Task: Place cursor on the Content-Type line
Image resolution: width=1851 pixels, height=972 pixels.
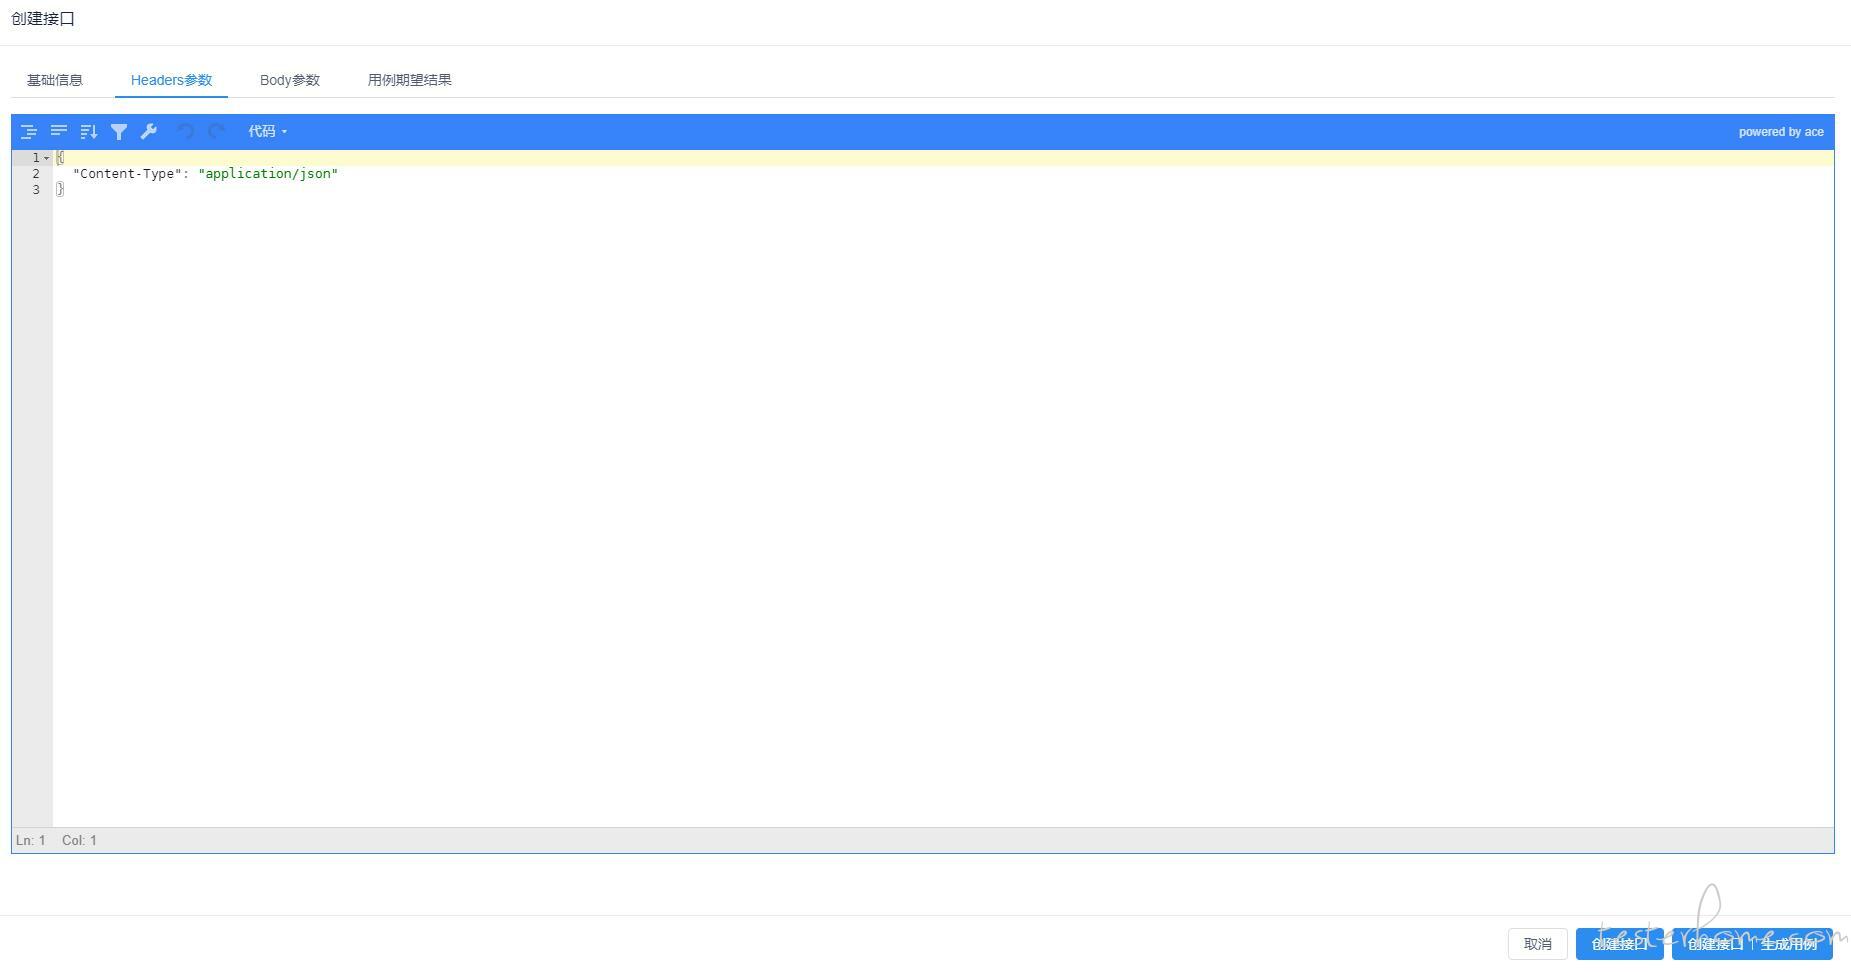Action: coord(943,174)
